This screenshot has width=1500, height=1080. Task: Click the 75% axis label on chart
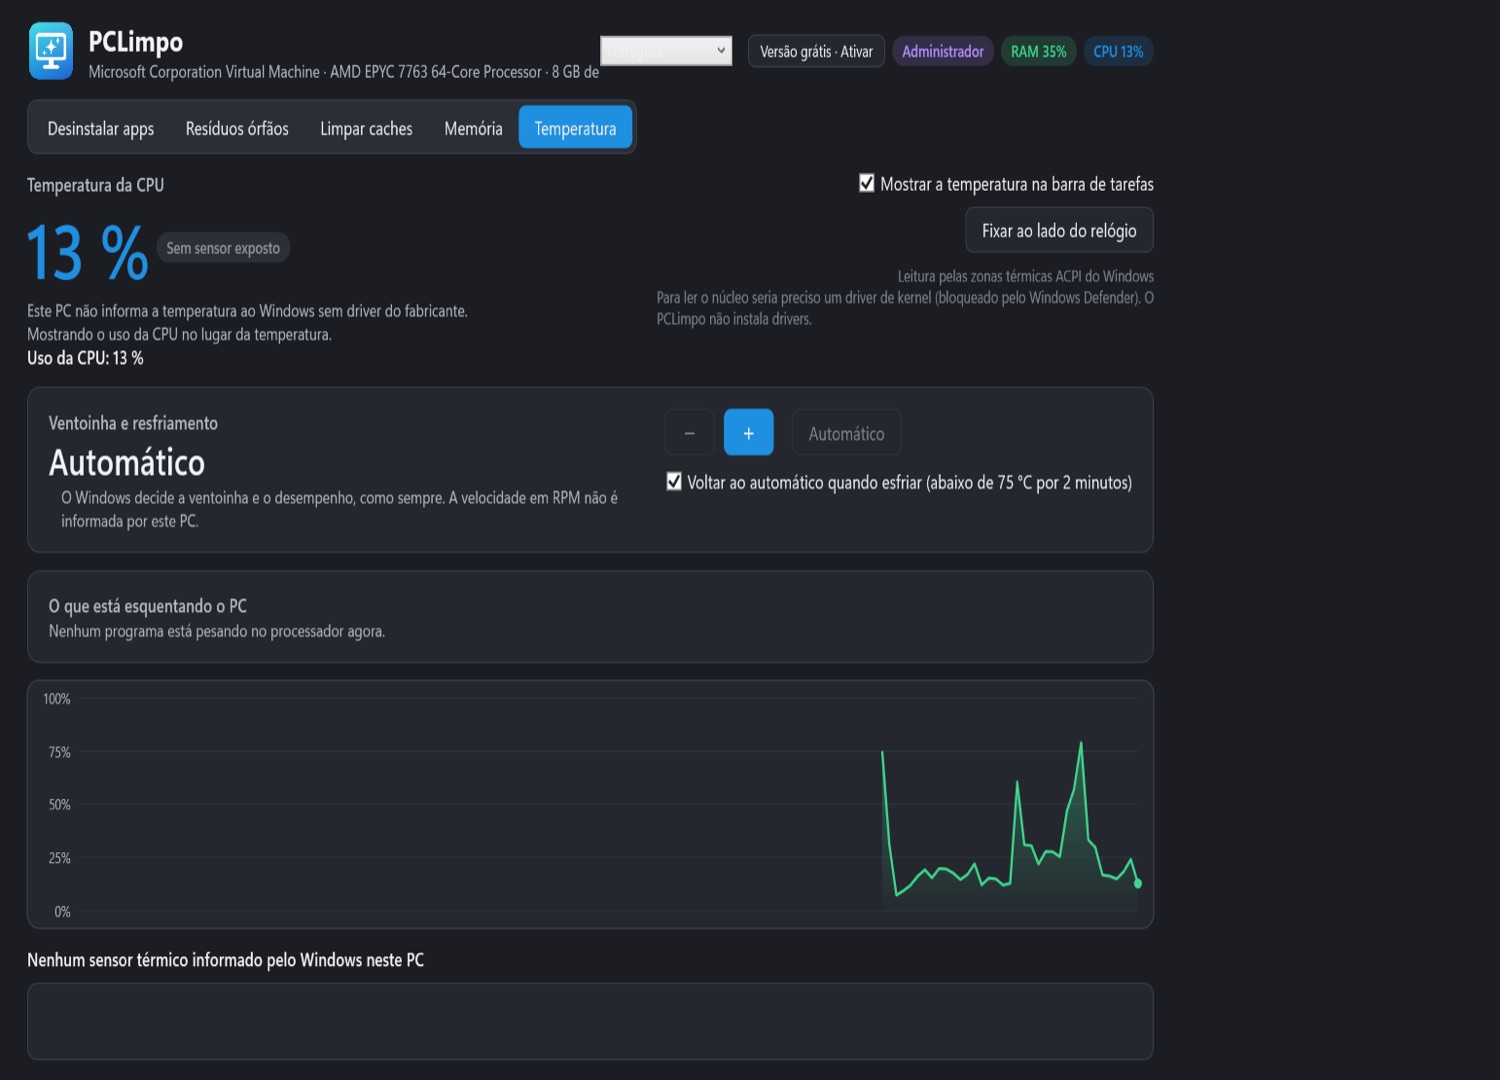click(60, 752)
